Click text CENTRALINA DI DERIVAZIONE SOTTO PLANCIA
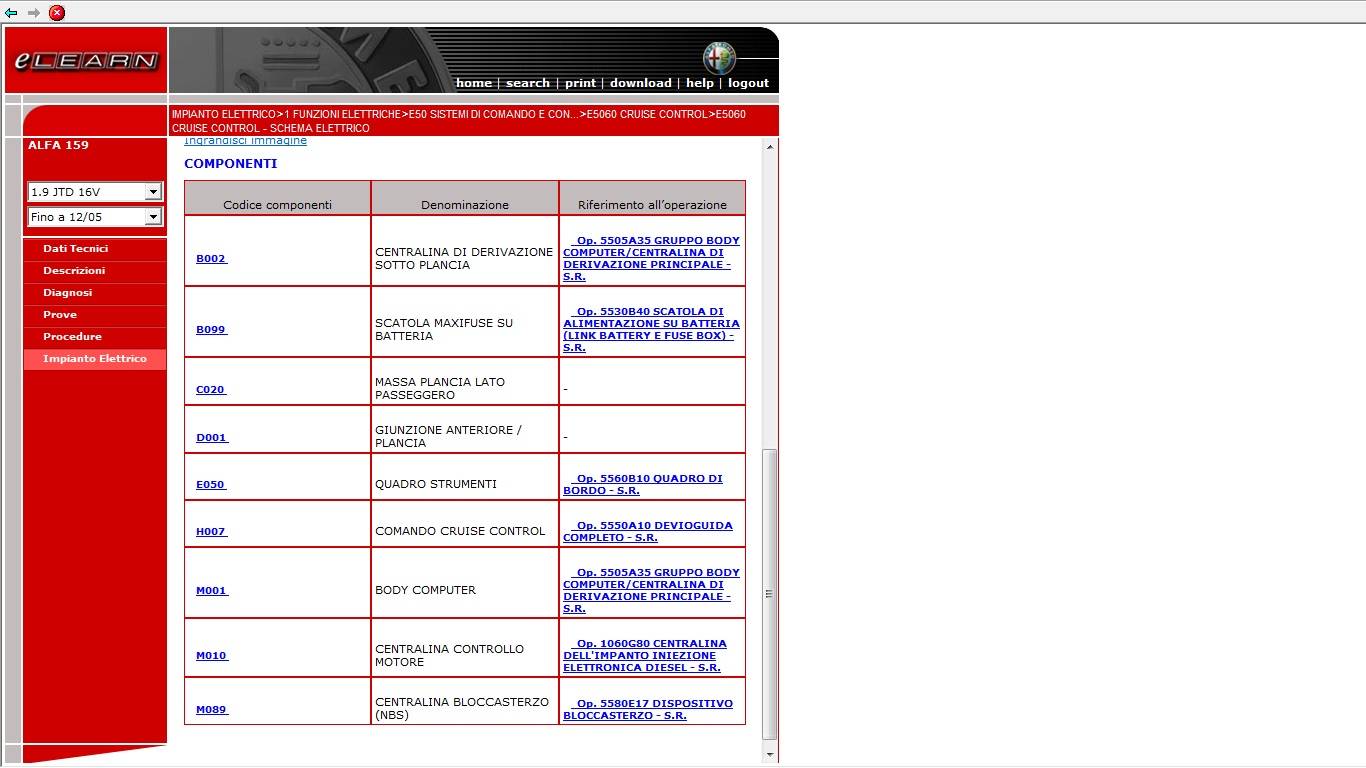 point(464,258)
